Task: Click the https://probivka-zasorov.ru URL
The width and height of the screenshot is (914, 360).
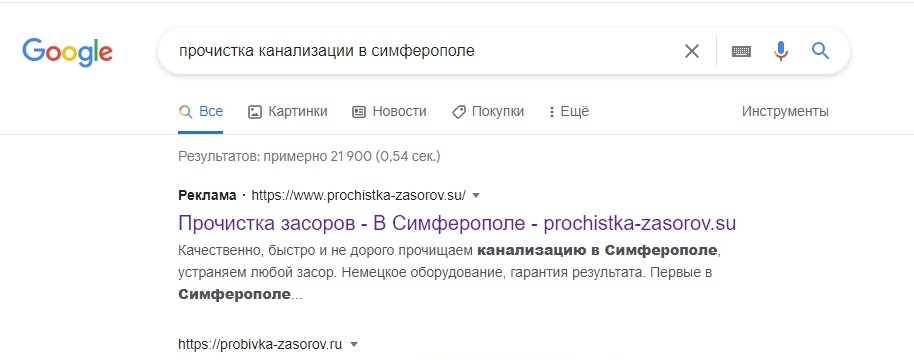Action: [260, 344]
